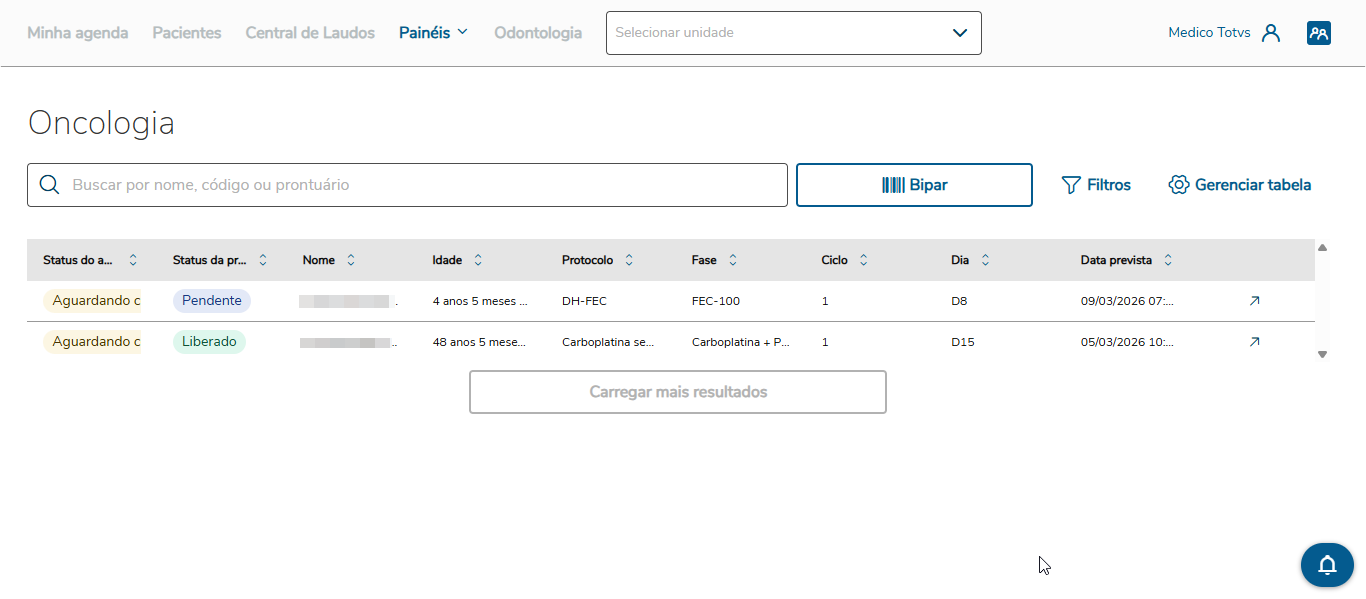Go to Minha agenda

[x=78, y=33]
